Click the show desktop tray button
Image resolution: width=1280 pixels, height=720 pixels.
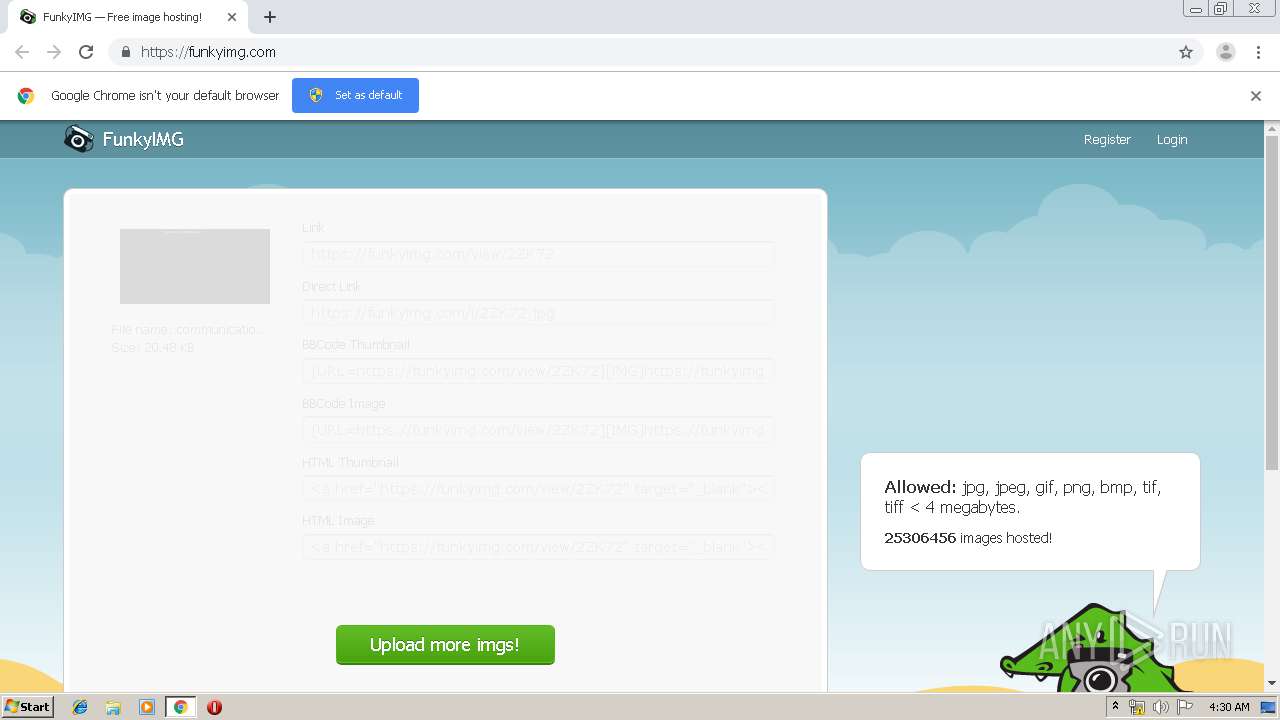[1268, 707]
